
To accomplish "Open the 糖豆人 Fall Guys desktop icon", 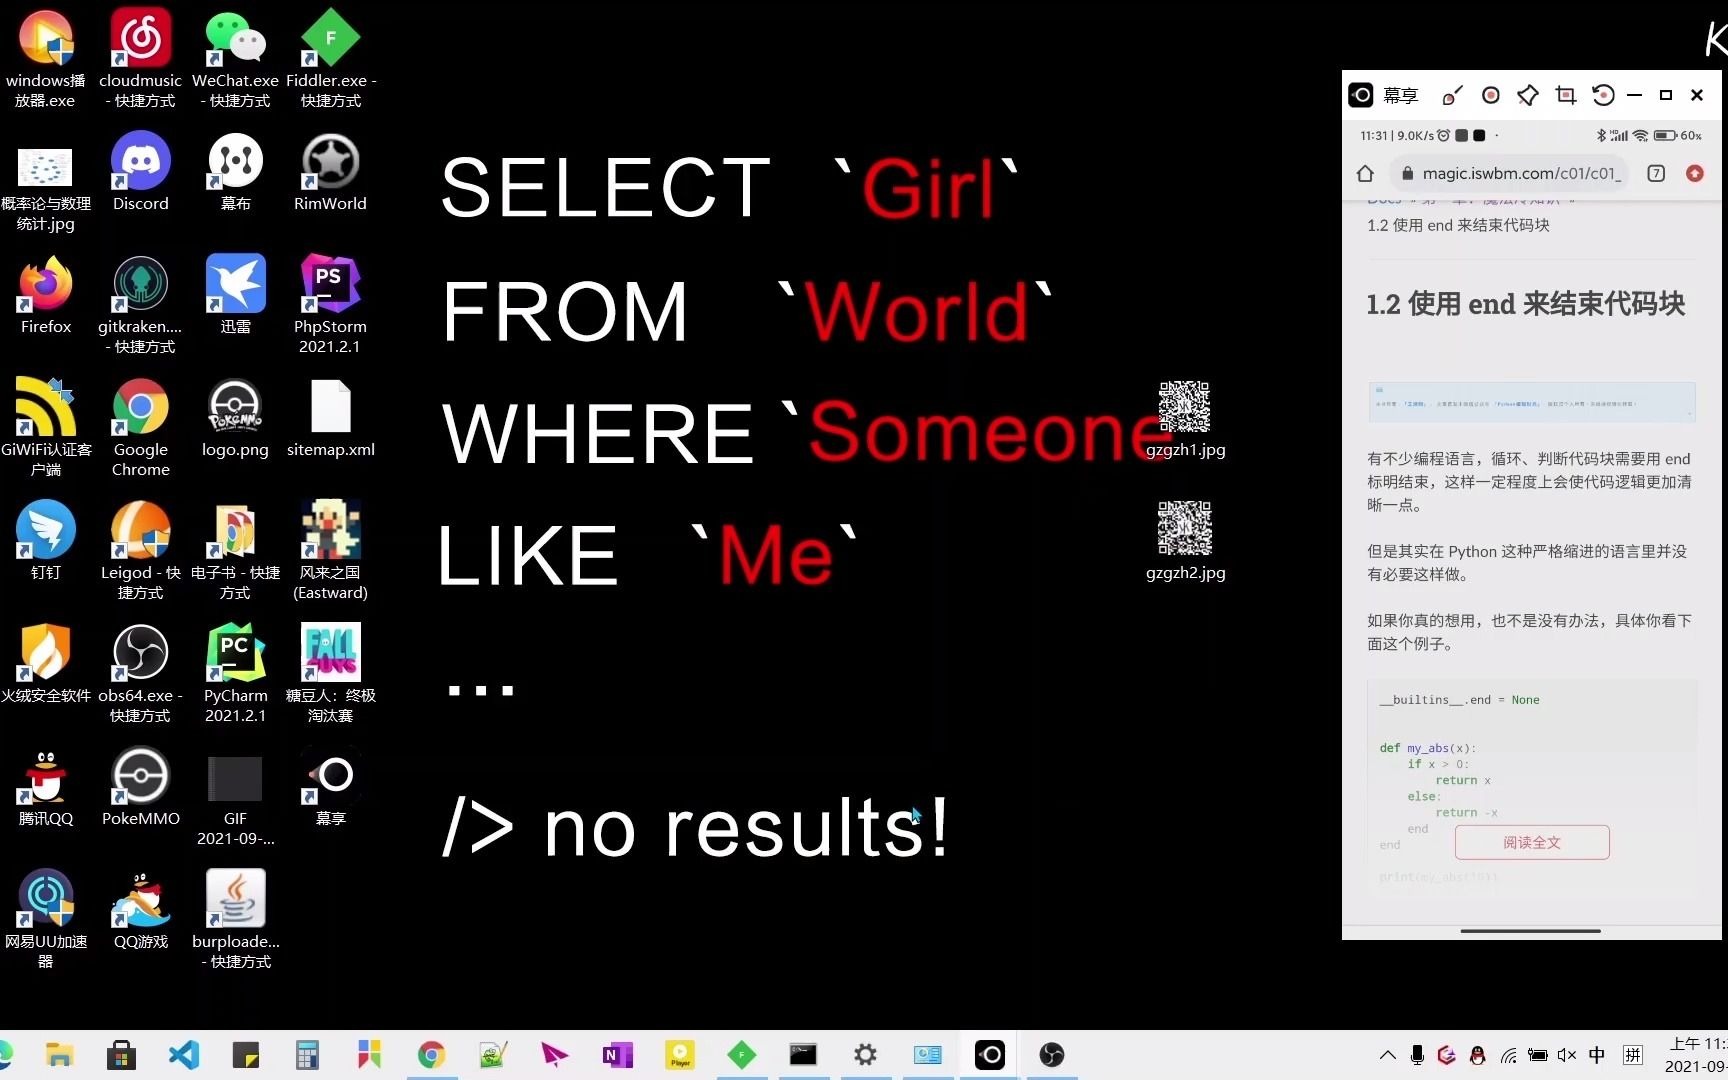I will [331, 674].
